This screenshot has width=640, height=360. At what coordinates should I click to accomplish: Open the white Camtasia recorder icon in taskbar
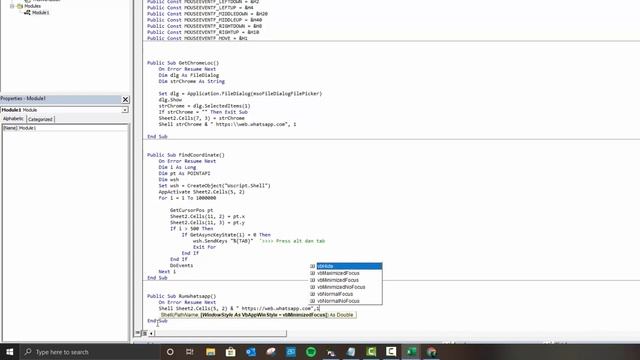pos(391,352)
